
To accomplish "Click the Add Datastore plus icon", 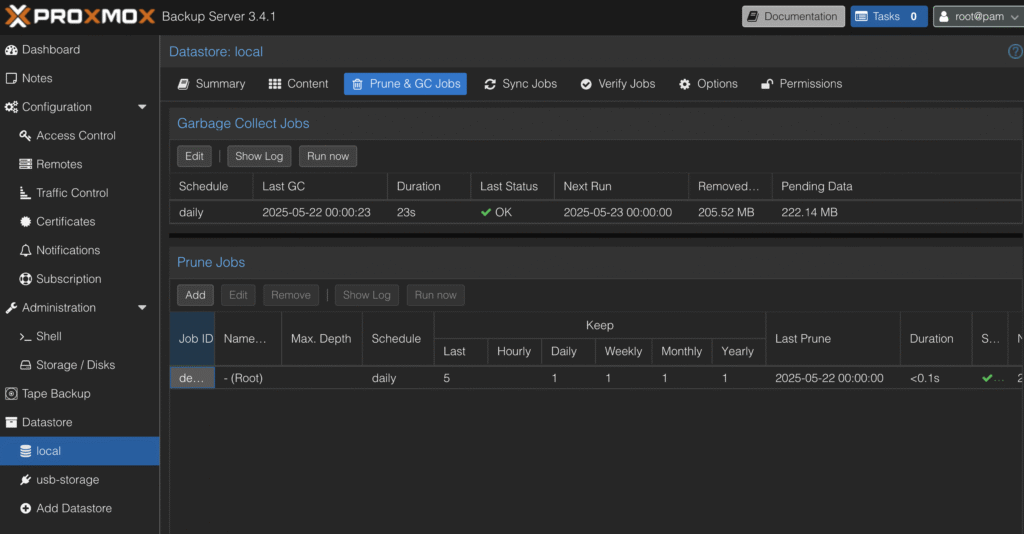I will tap(25, 509).
